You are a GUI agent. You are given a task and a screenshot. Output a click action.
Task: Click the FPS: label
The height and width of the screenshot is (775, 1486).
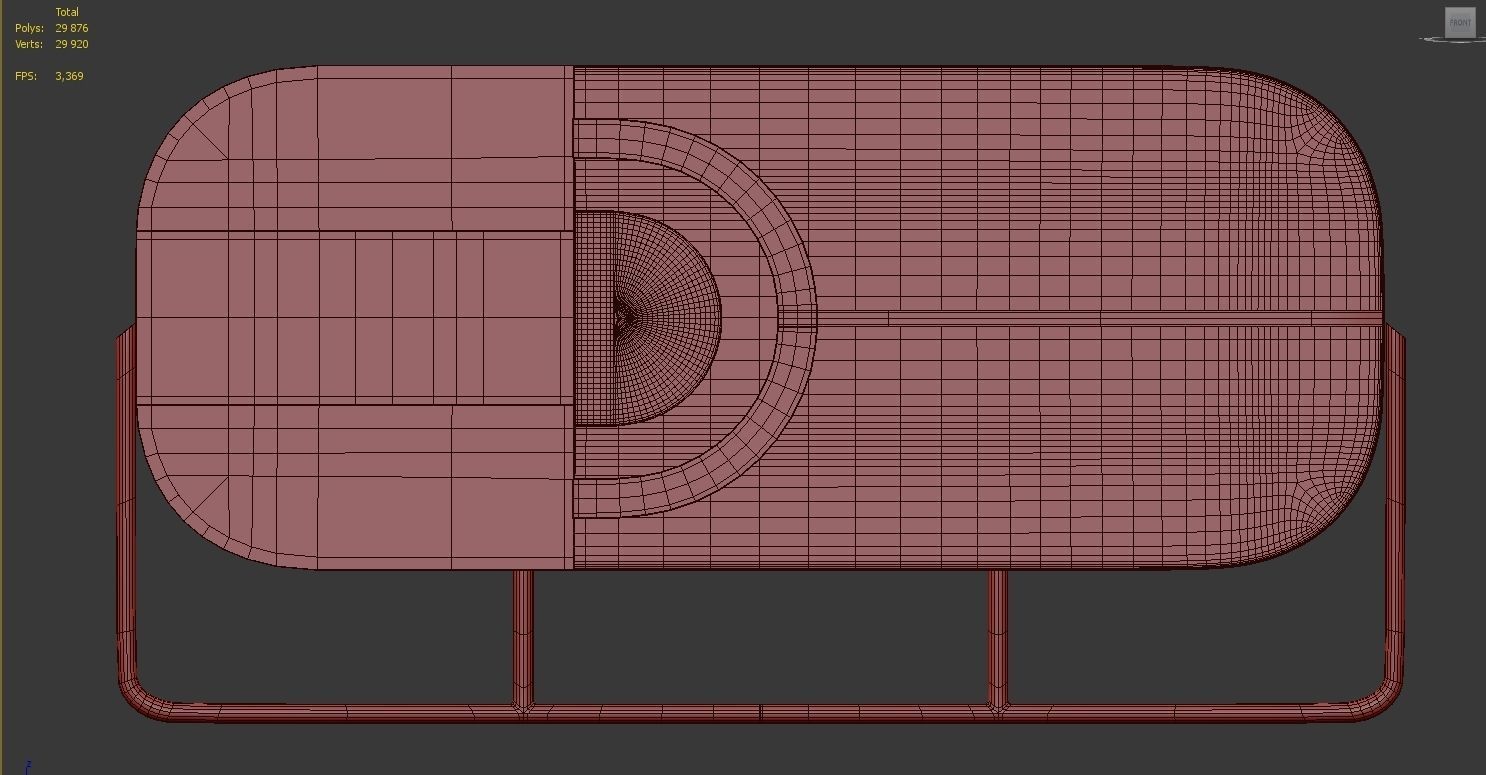26,76
